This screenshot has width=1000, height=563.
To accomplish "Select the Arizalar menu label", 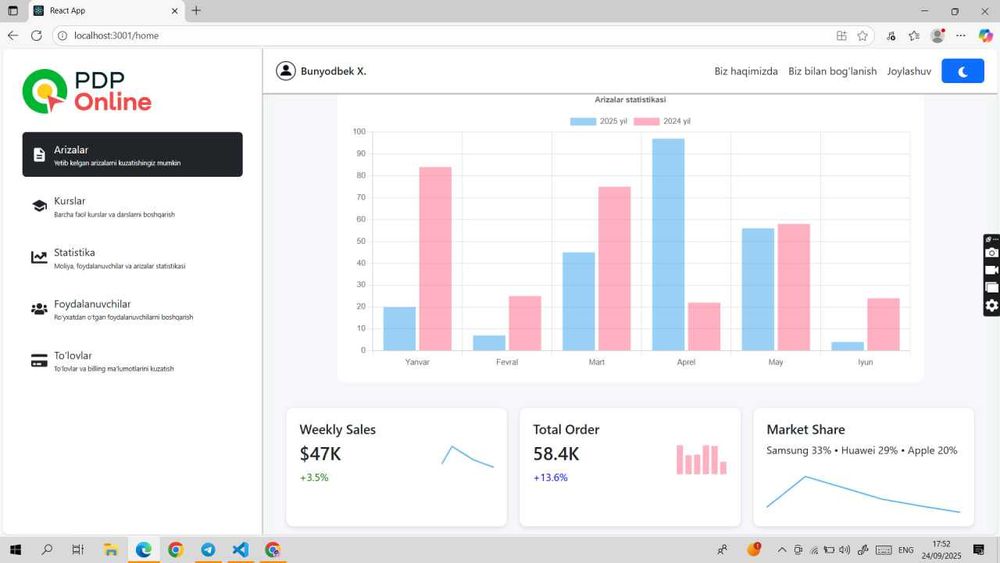I will tap(71, 150).
